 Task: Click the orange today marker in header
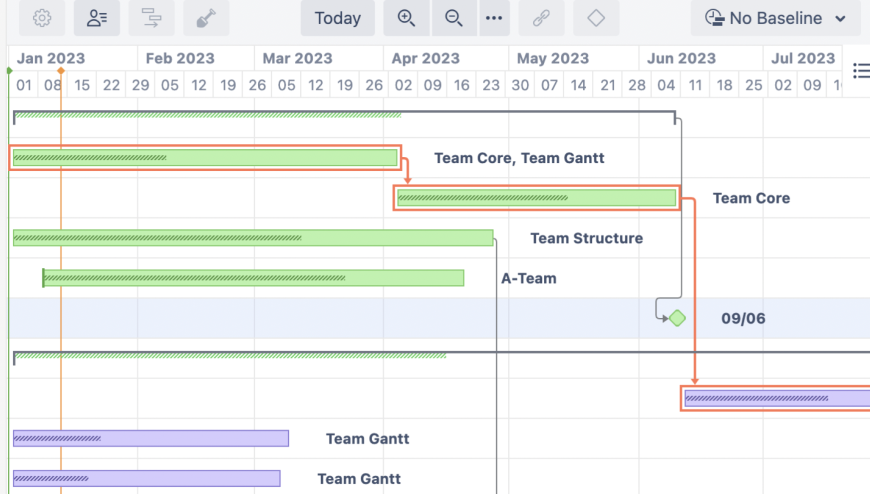tap(61, 70)
